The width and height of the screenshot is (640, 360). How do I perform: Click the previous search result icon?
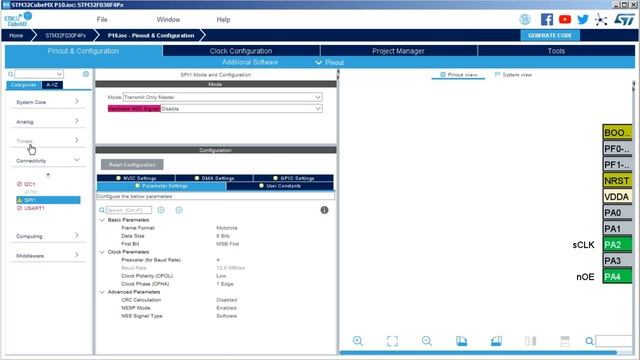161,210
